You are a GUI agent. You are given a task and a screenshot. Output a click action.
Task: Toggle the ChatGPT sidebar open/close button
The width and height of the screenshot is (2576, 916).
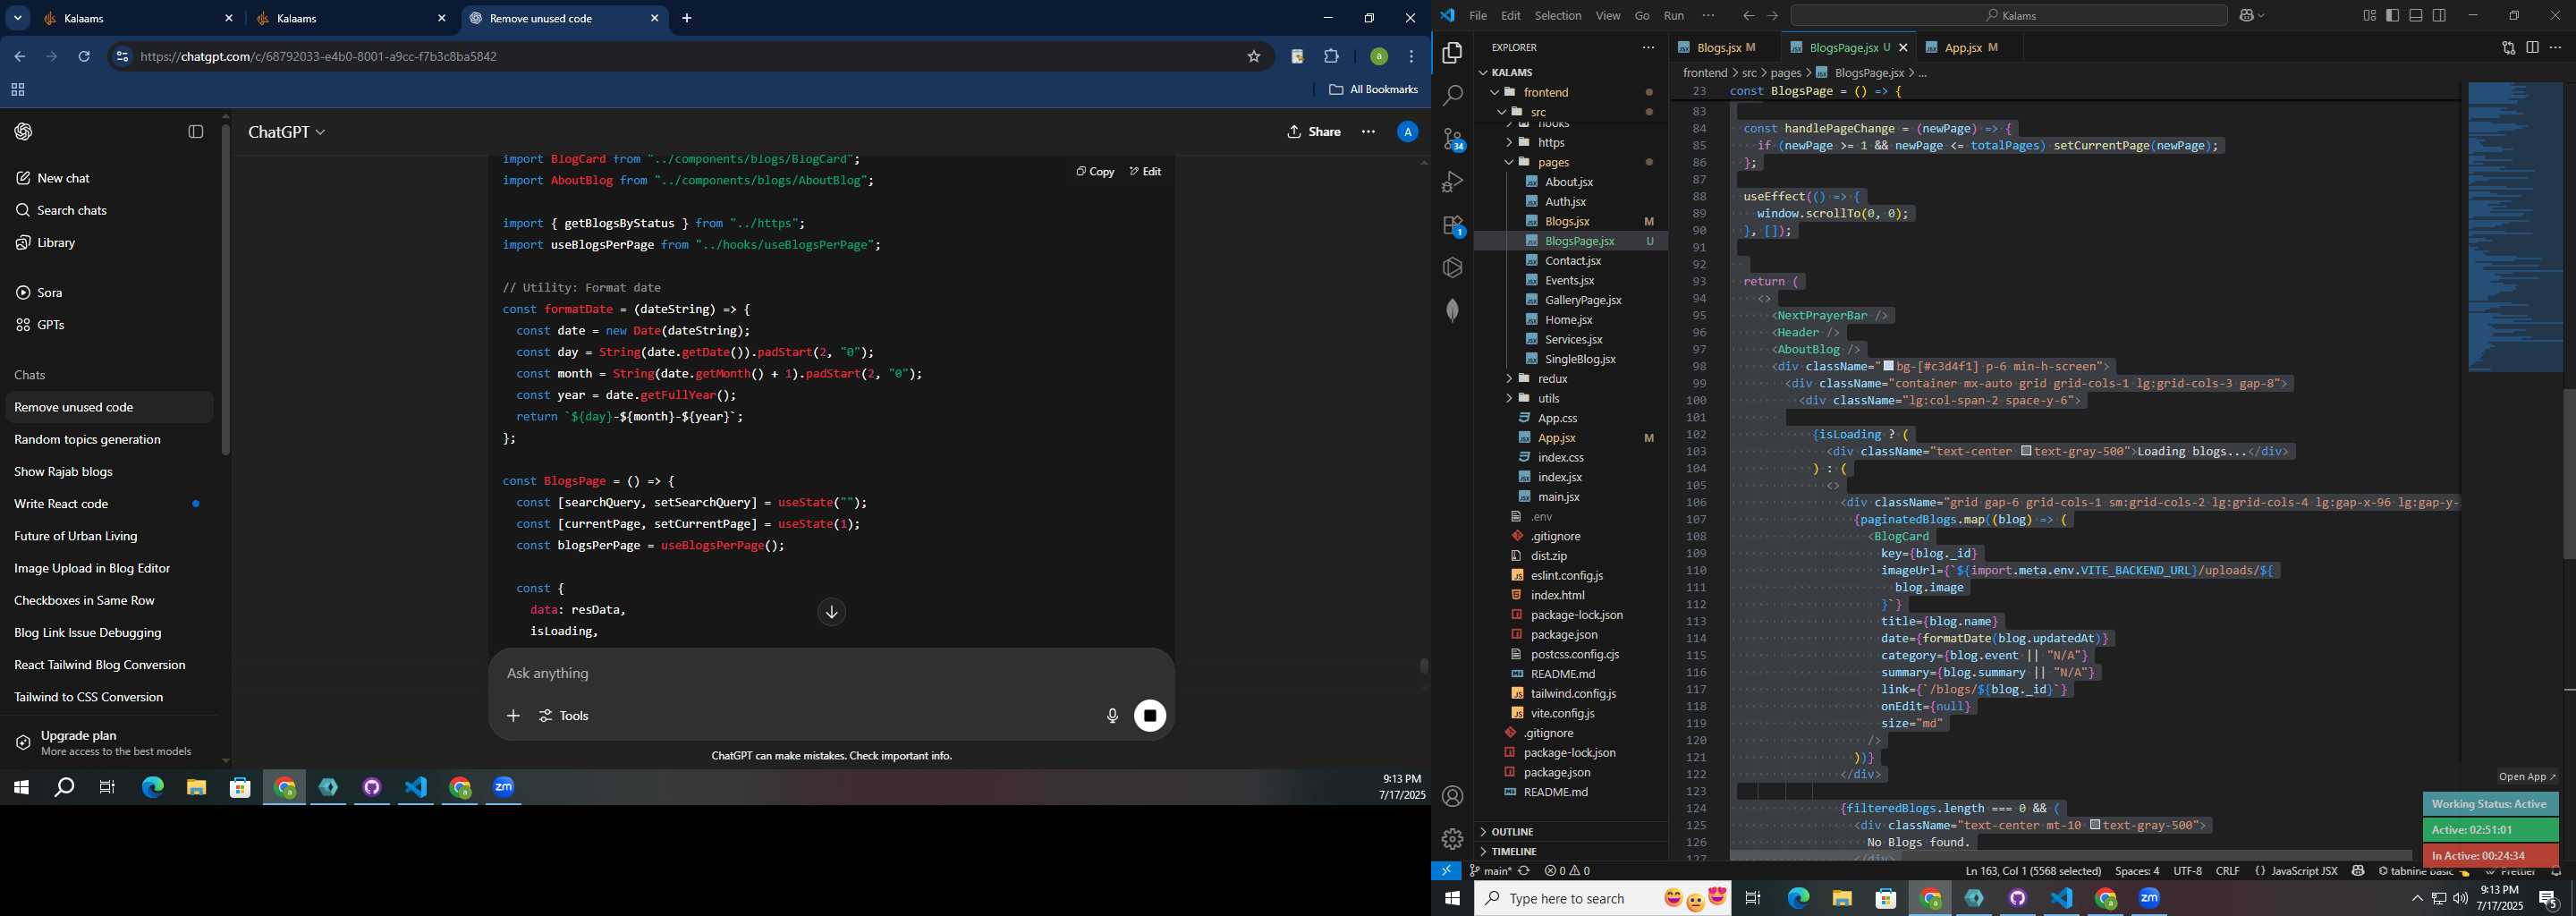click(x=196, y=132)
